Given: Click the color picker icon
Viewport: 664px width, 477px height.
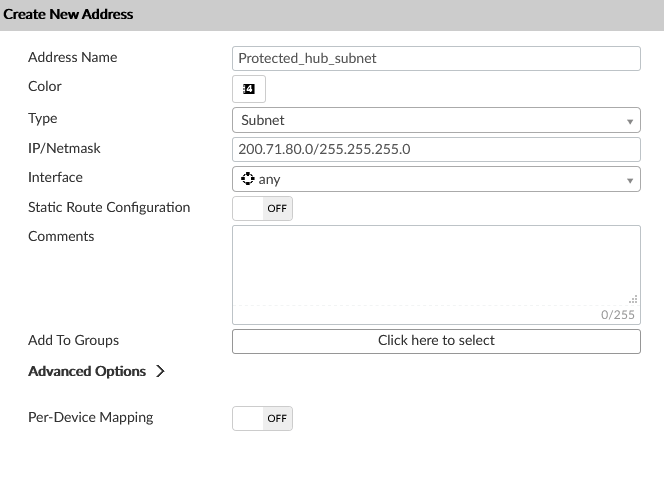Looking at the screenshot, I should point(249,89).
